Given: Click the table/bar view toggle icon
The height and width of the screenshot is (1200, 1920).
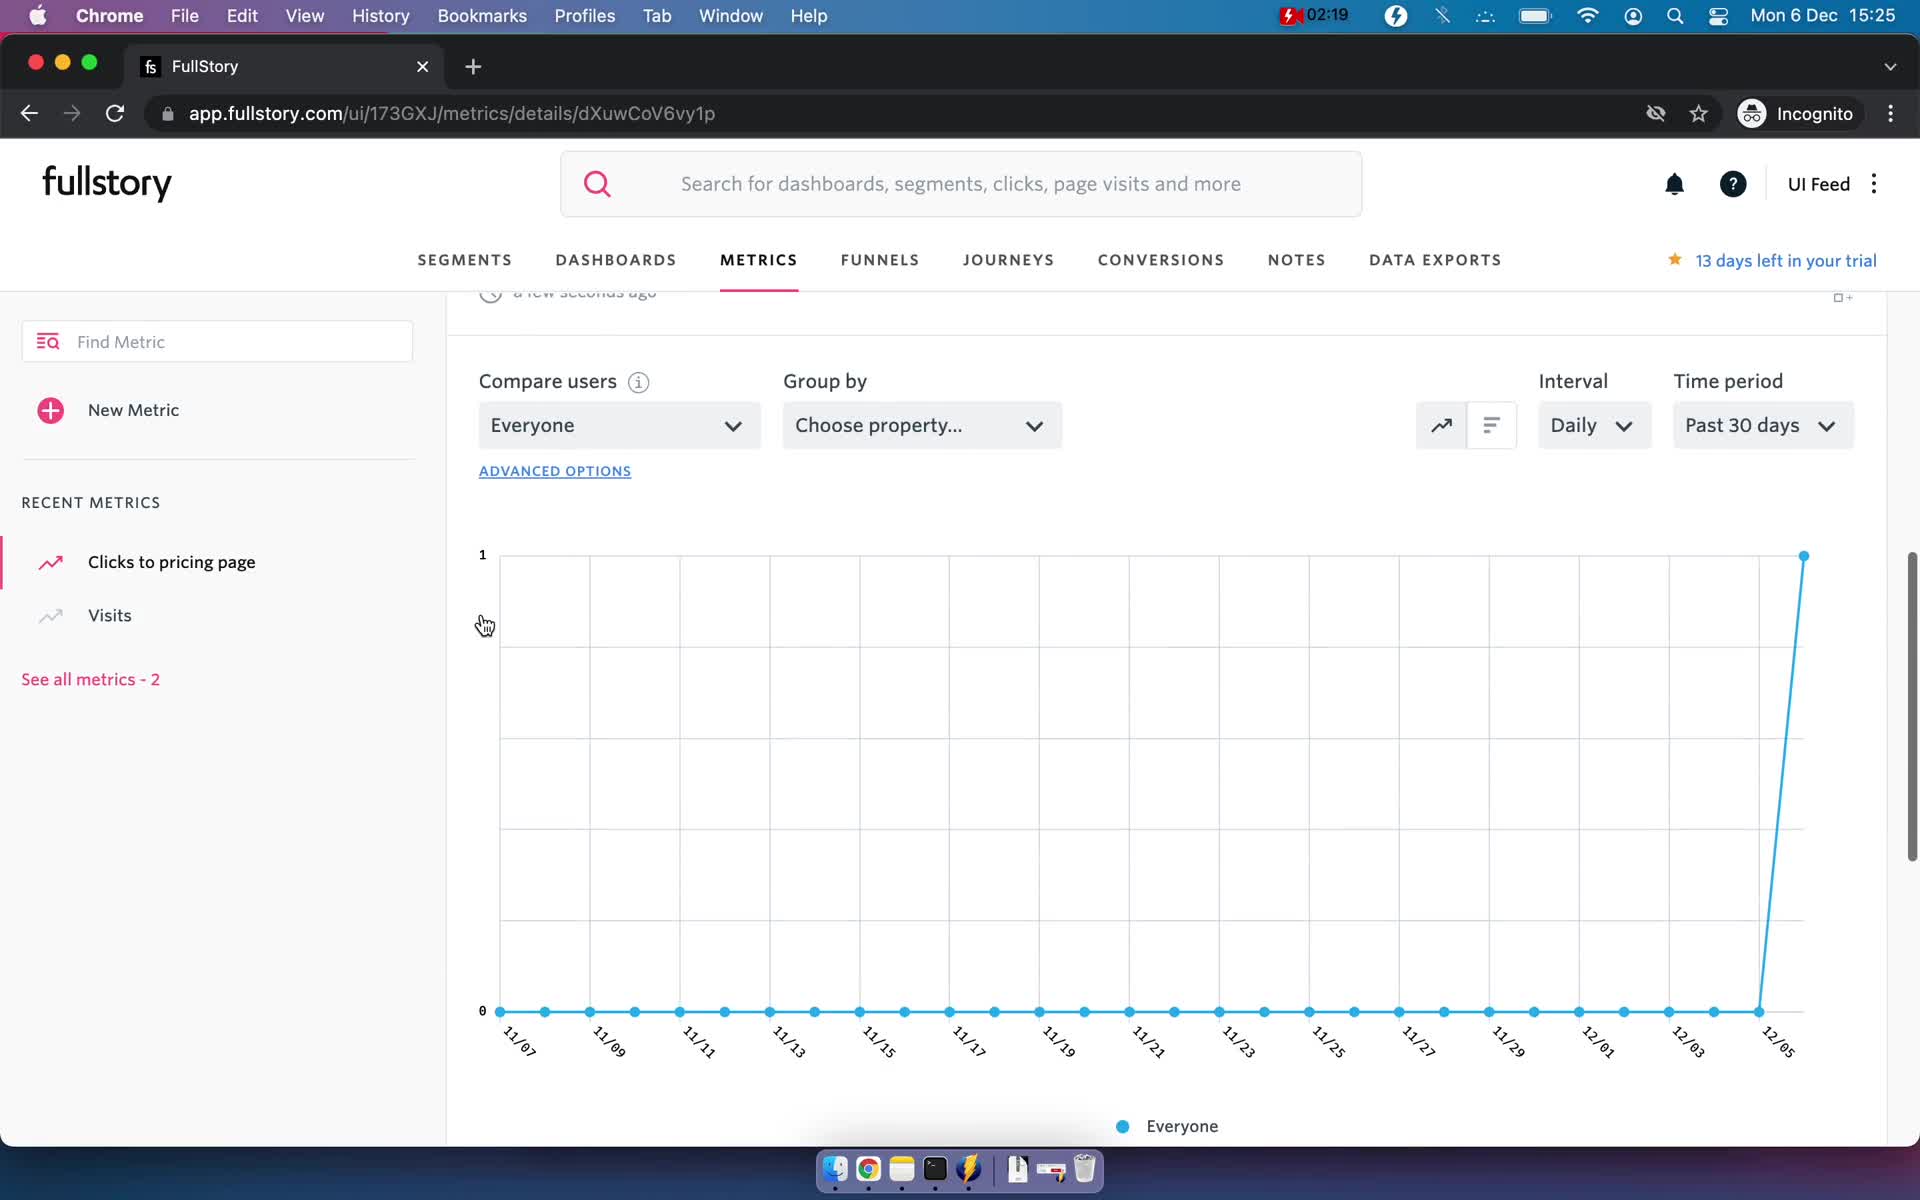Looking at the screenshot, I should pyautogui.click(x=1491, y=424).
